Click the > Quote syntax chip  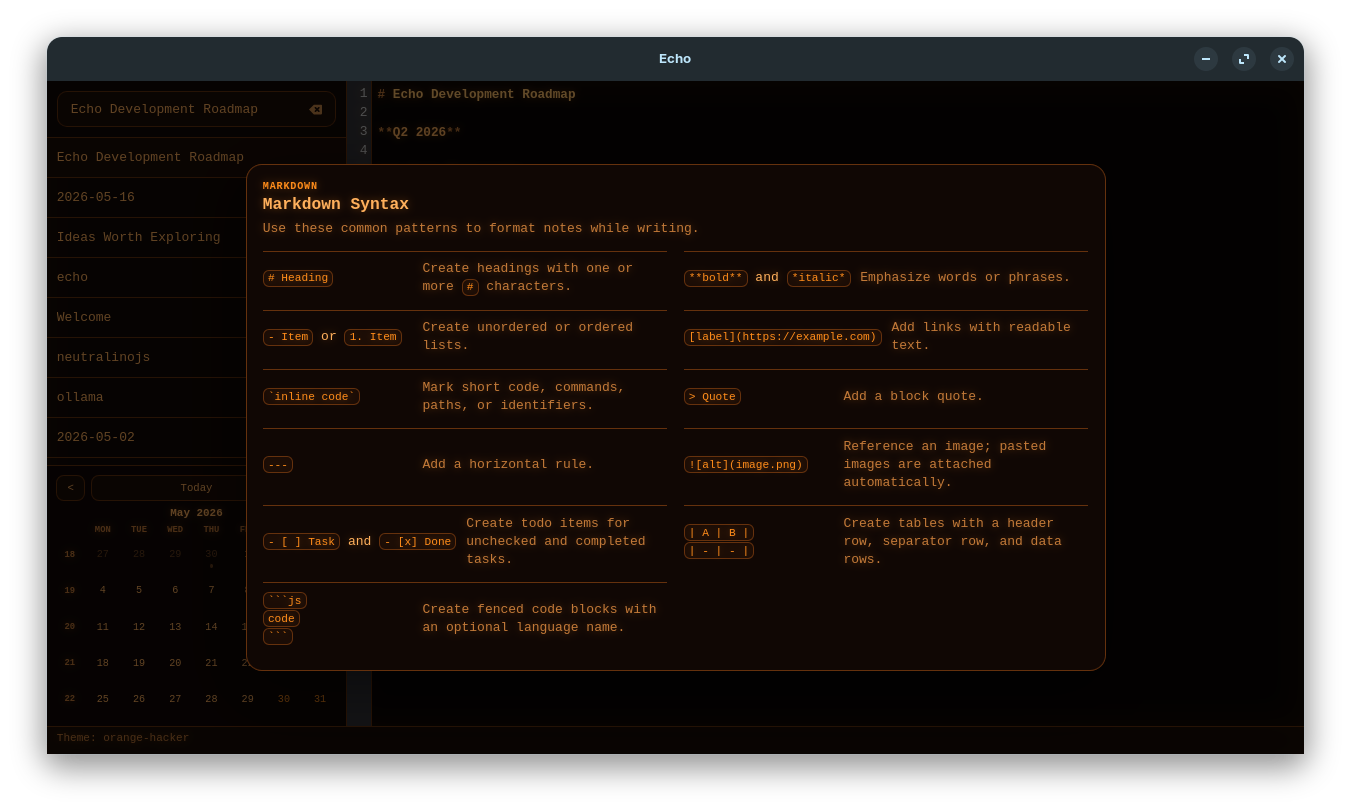tap(712, 397)
